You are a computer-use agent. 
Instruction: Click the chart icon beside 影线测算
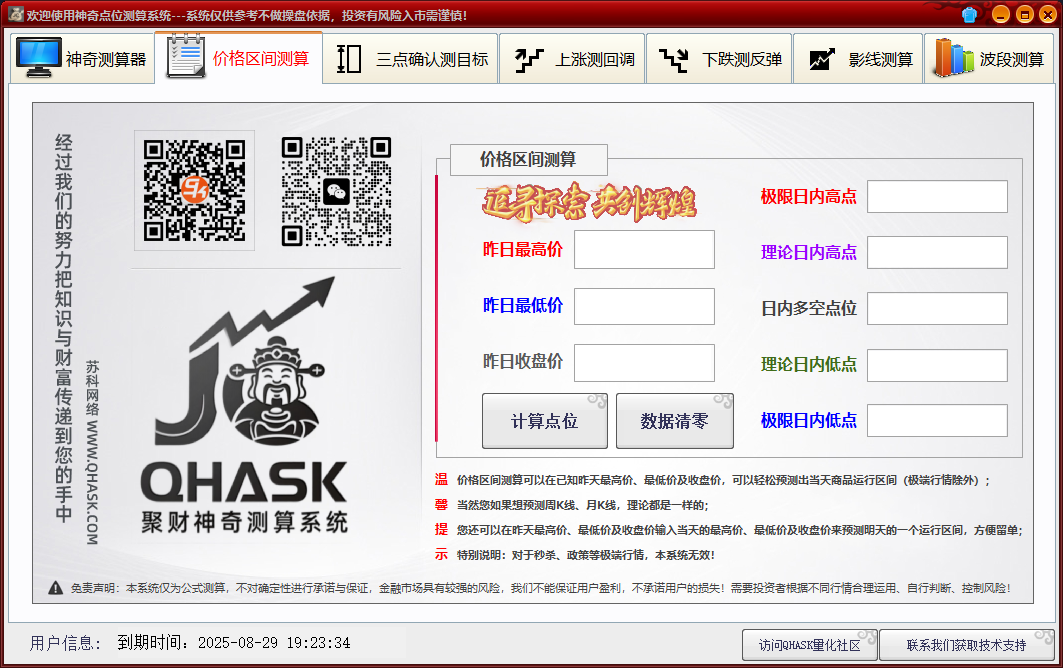822,60
